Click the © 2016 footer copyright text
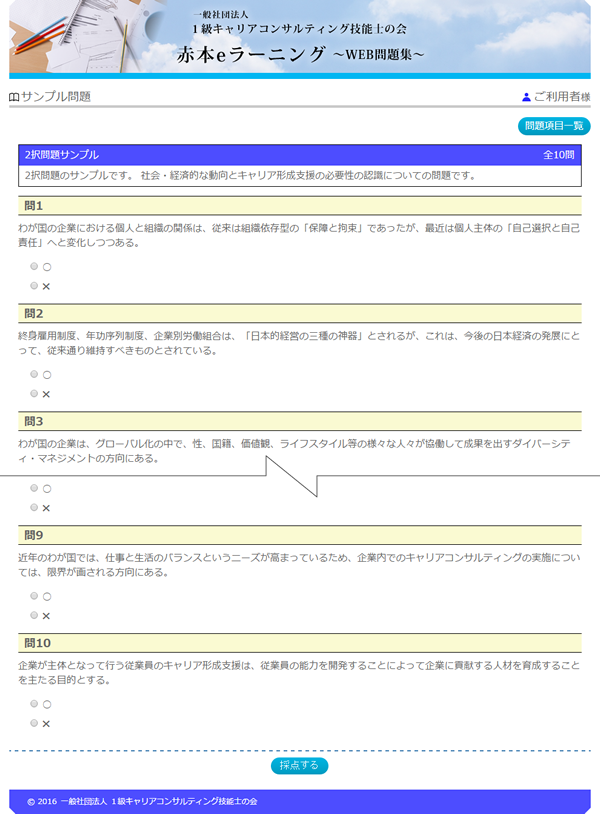The image size is (600, 814). pyautogui.click(x=142, y=802)
